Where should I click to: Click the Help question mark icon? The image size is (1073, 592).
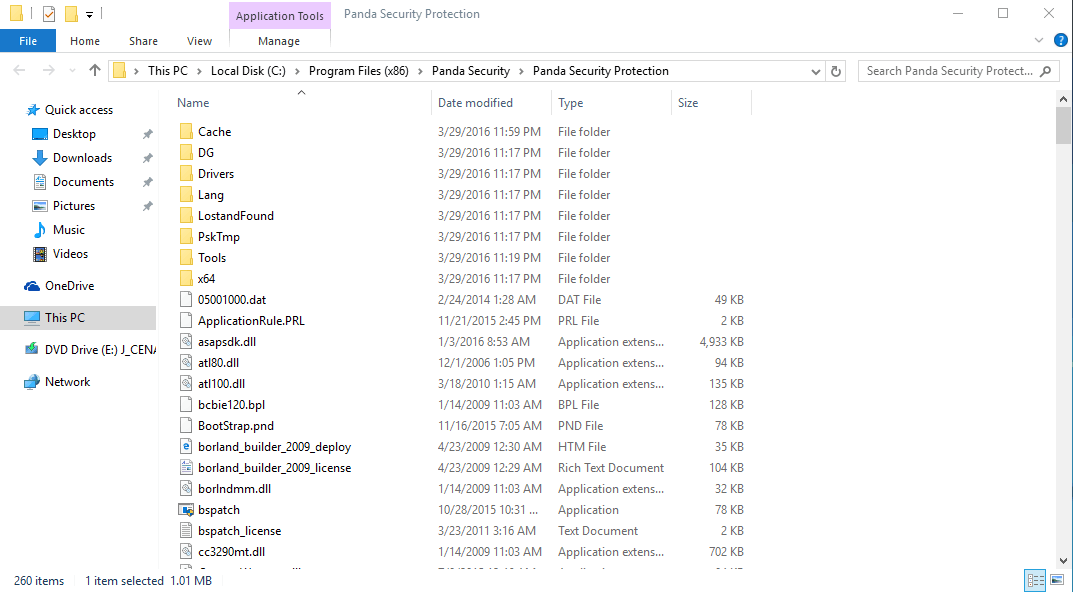[x=1061, y=40]
